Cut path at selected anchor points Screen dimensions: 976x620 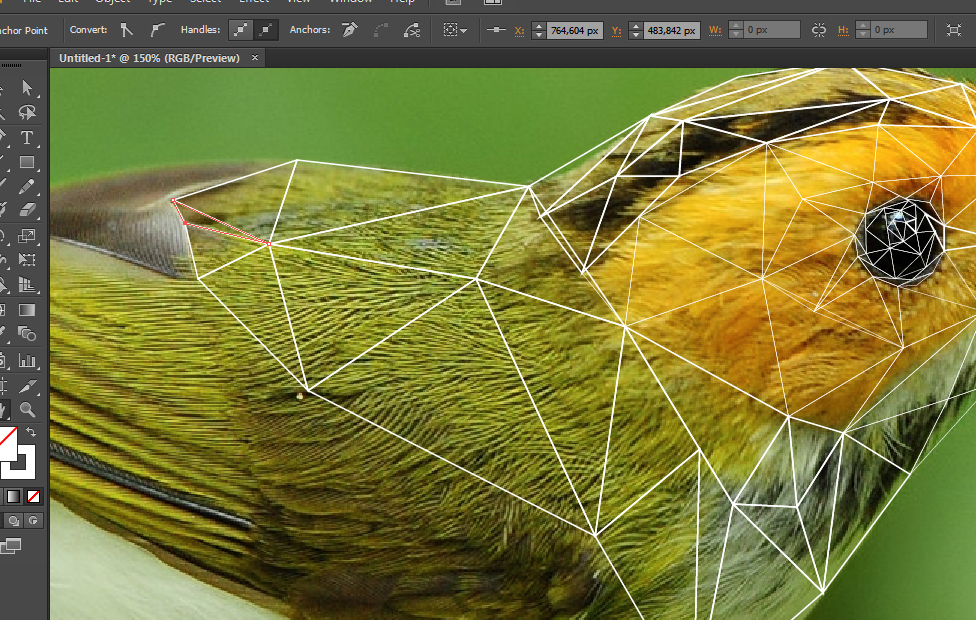point(411,30)
